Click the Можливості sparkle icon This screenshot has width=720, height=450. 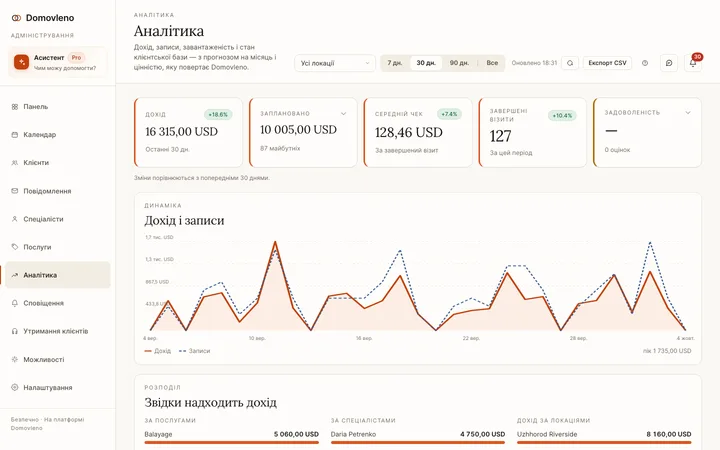[x=15, y=360]
